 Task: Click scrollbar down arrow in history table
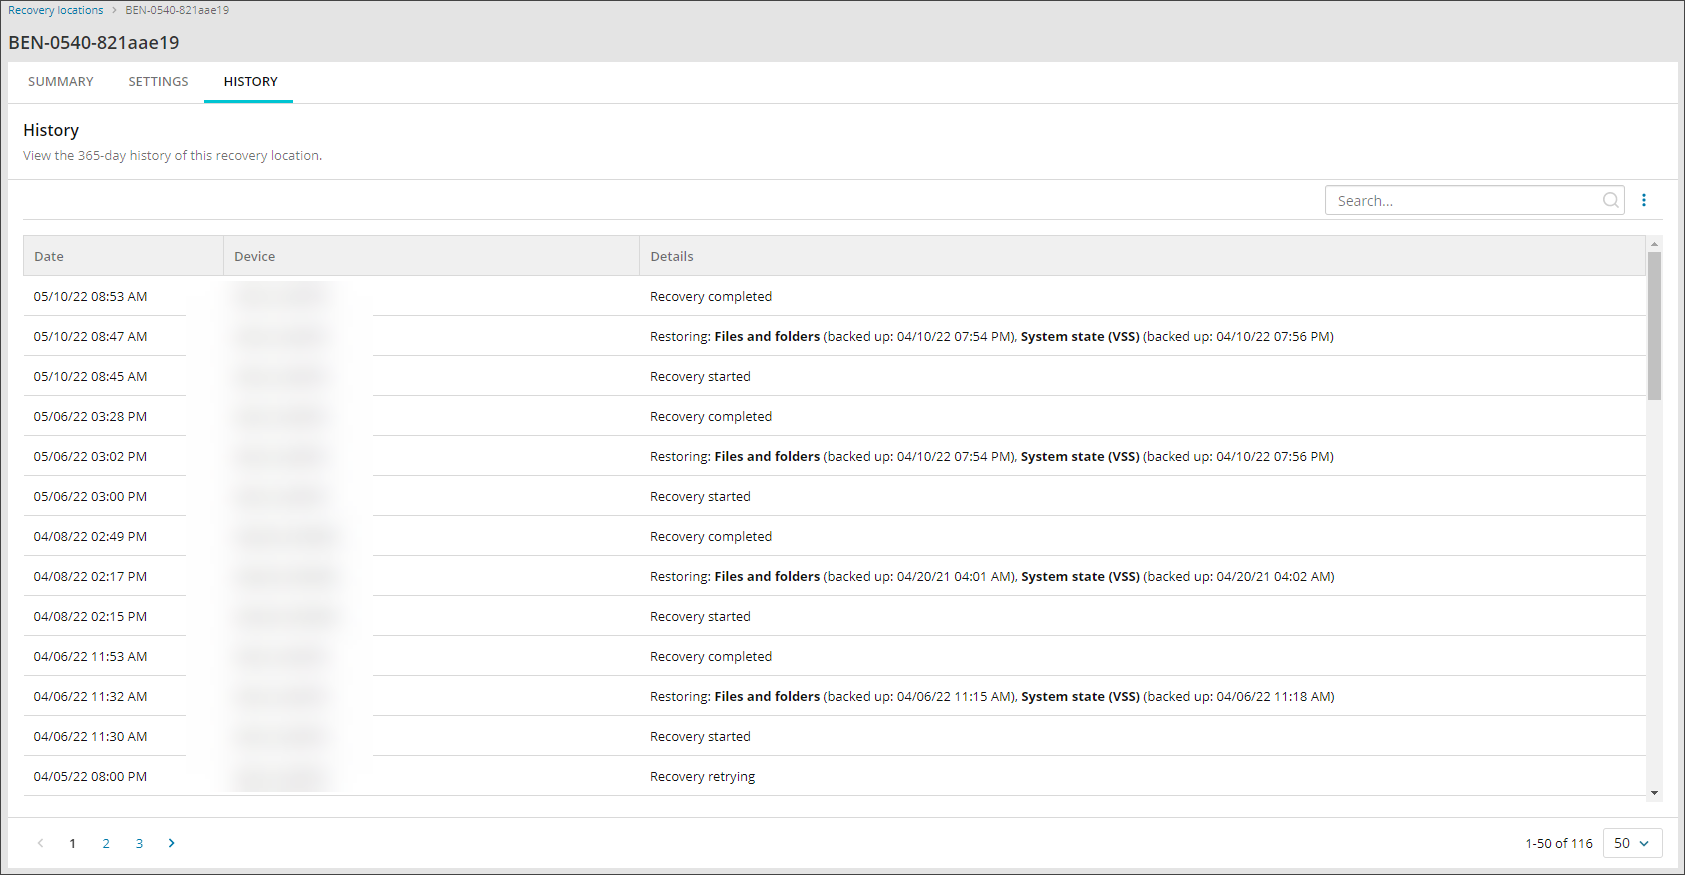click(1654, 792)
